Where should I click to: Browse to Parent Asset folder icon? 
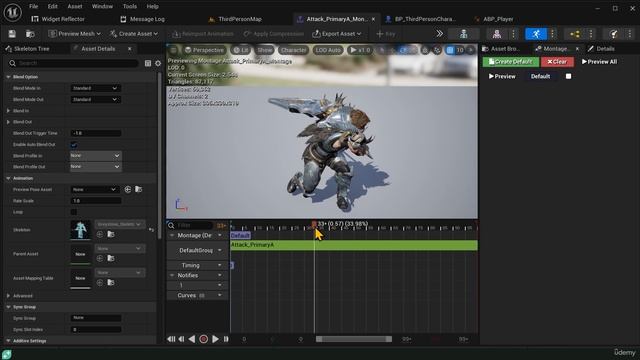tap(111, 258)
